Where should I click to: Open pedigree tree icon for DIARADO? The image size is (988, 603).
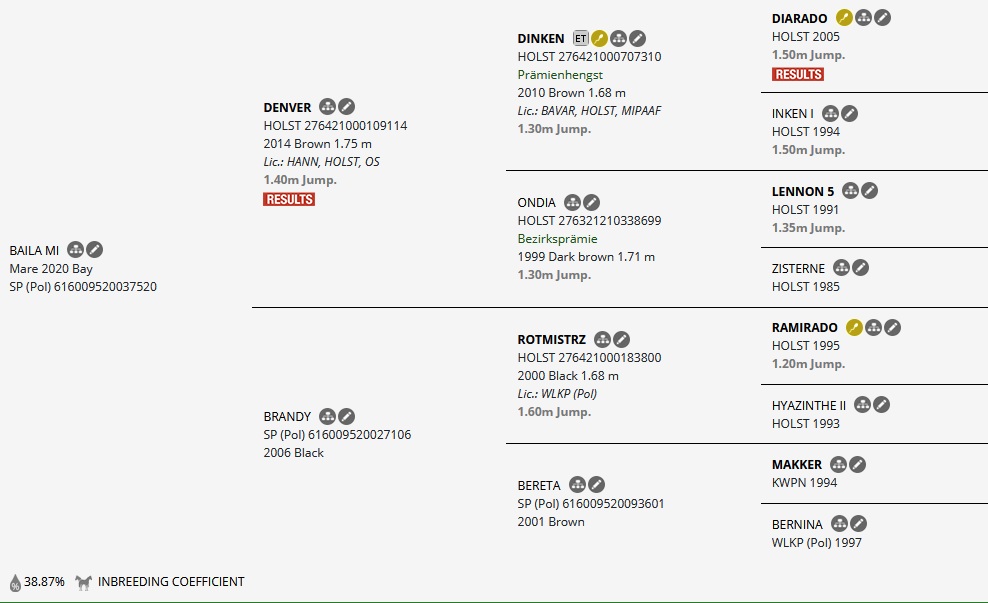[x=863, y=18]
